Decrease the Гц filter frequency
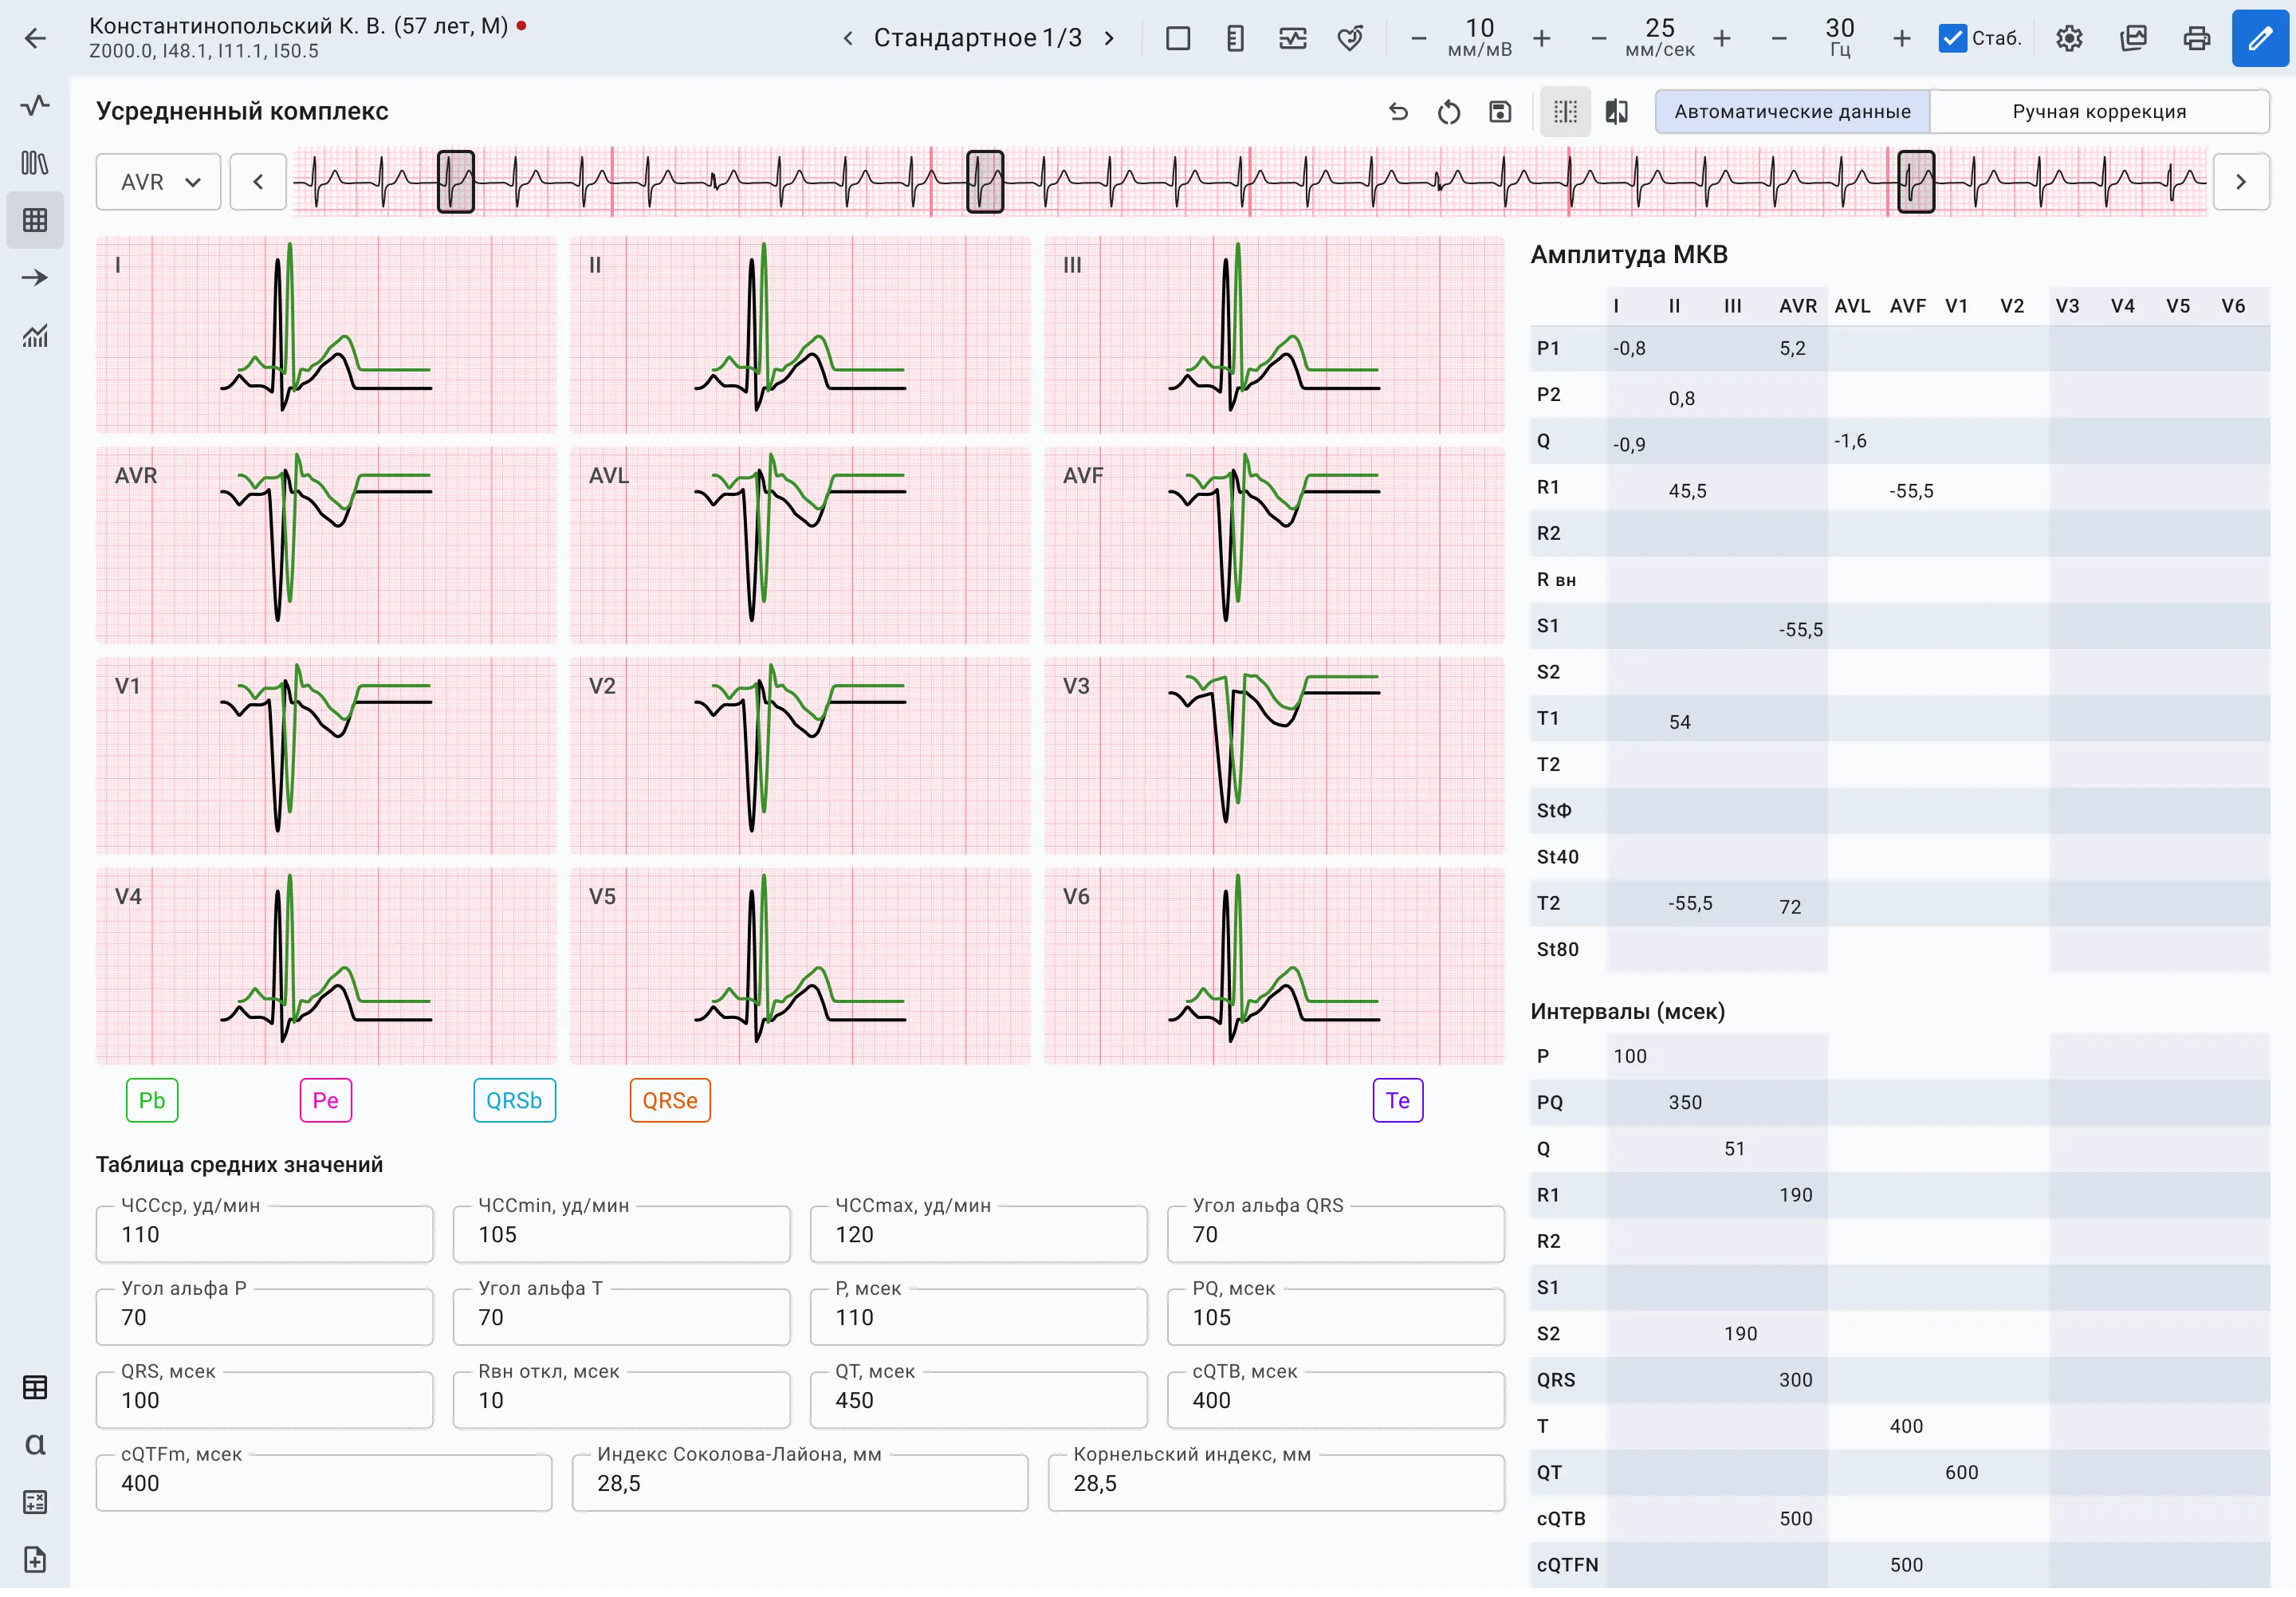The image size is (2296, 1597). pyautogui.click(x=1778, y=38)
